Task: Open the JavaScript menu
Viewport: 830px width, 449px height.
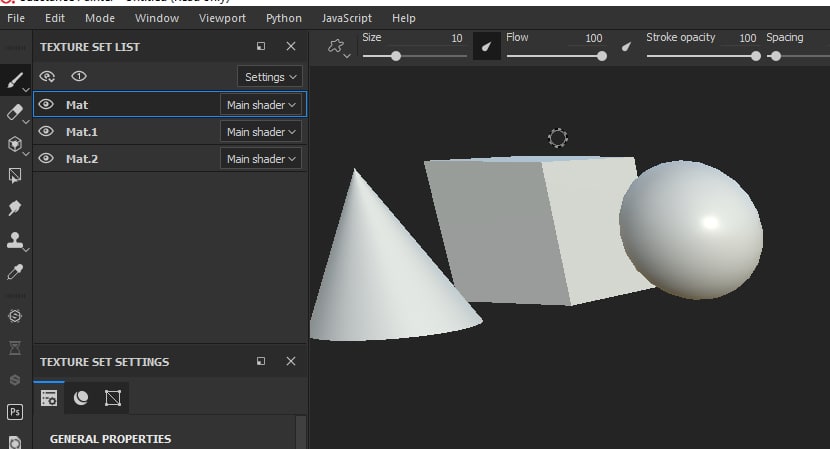Action: 347,18
